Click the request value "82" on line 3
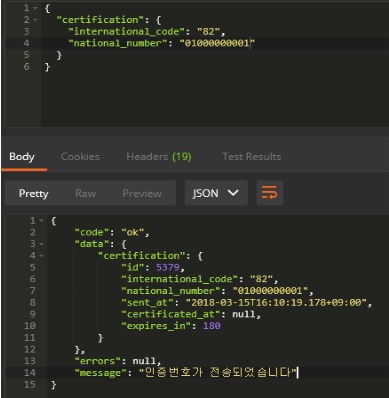The width and height of the screenshot is (389, 398). [208, 32]
